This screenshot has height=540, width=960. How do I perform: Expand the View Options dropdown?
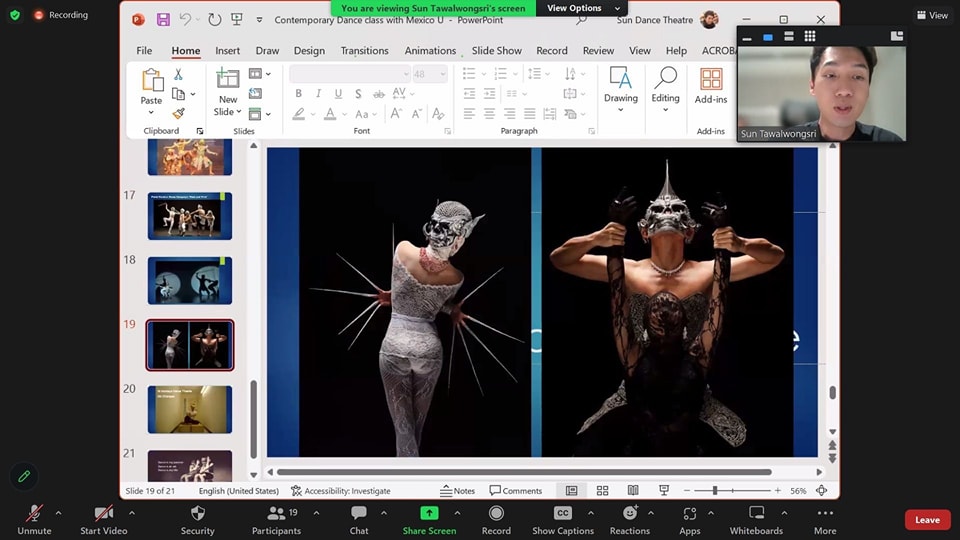[583, 8]
